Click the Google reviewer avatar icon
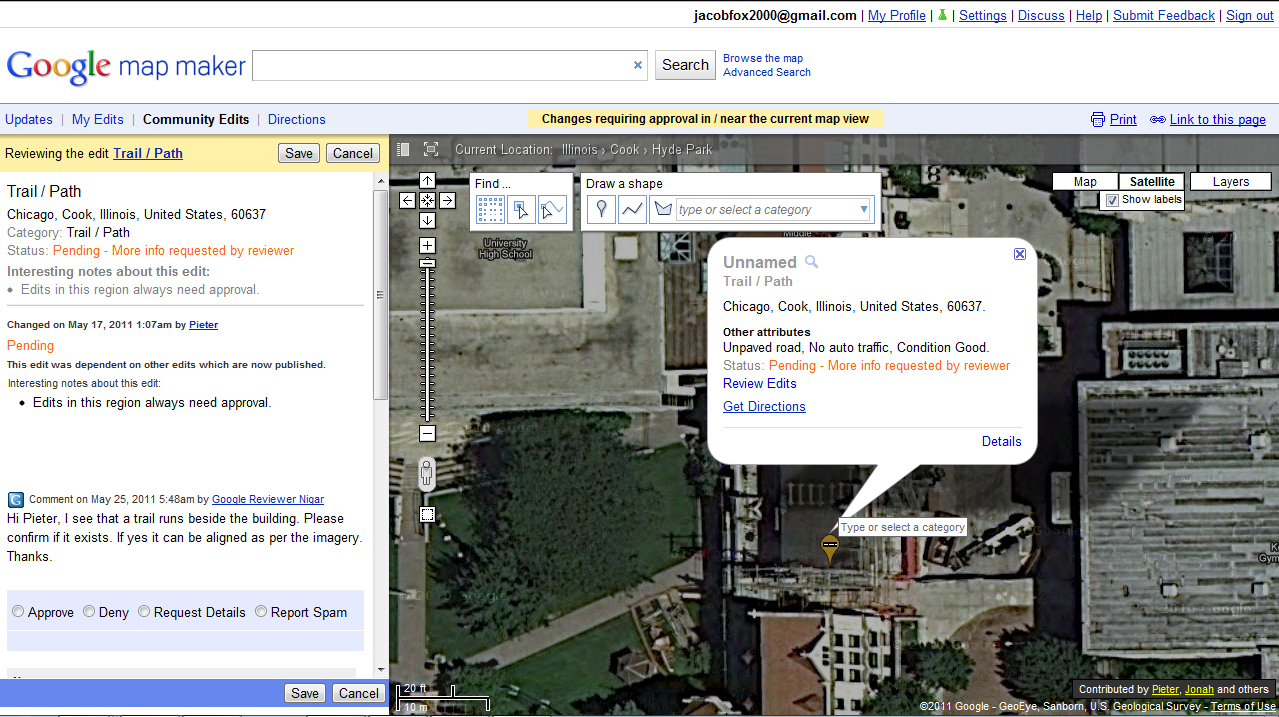The width and height of the screenshot is (1279, 717). [x=16, y=500]
